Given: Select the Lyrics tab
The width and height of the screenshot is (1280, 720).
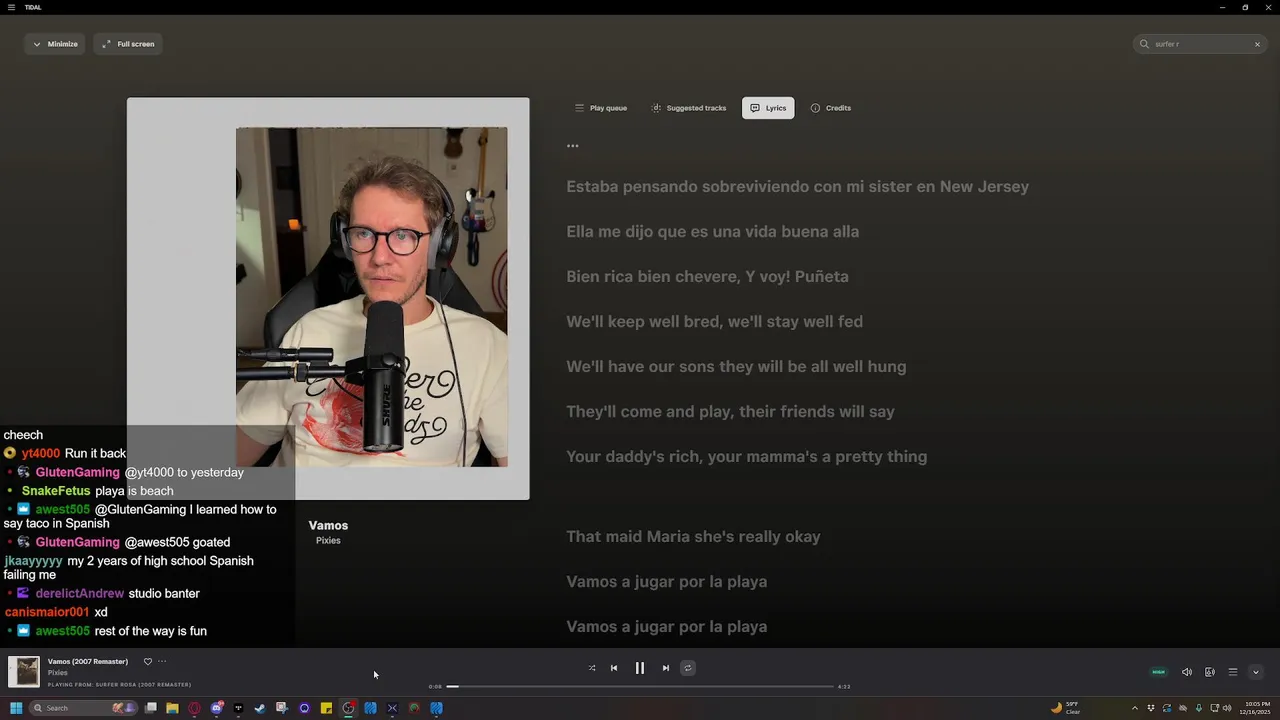Looking at the screenshot, I should (768, 108).
